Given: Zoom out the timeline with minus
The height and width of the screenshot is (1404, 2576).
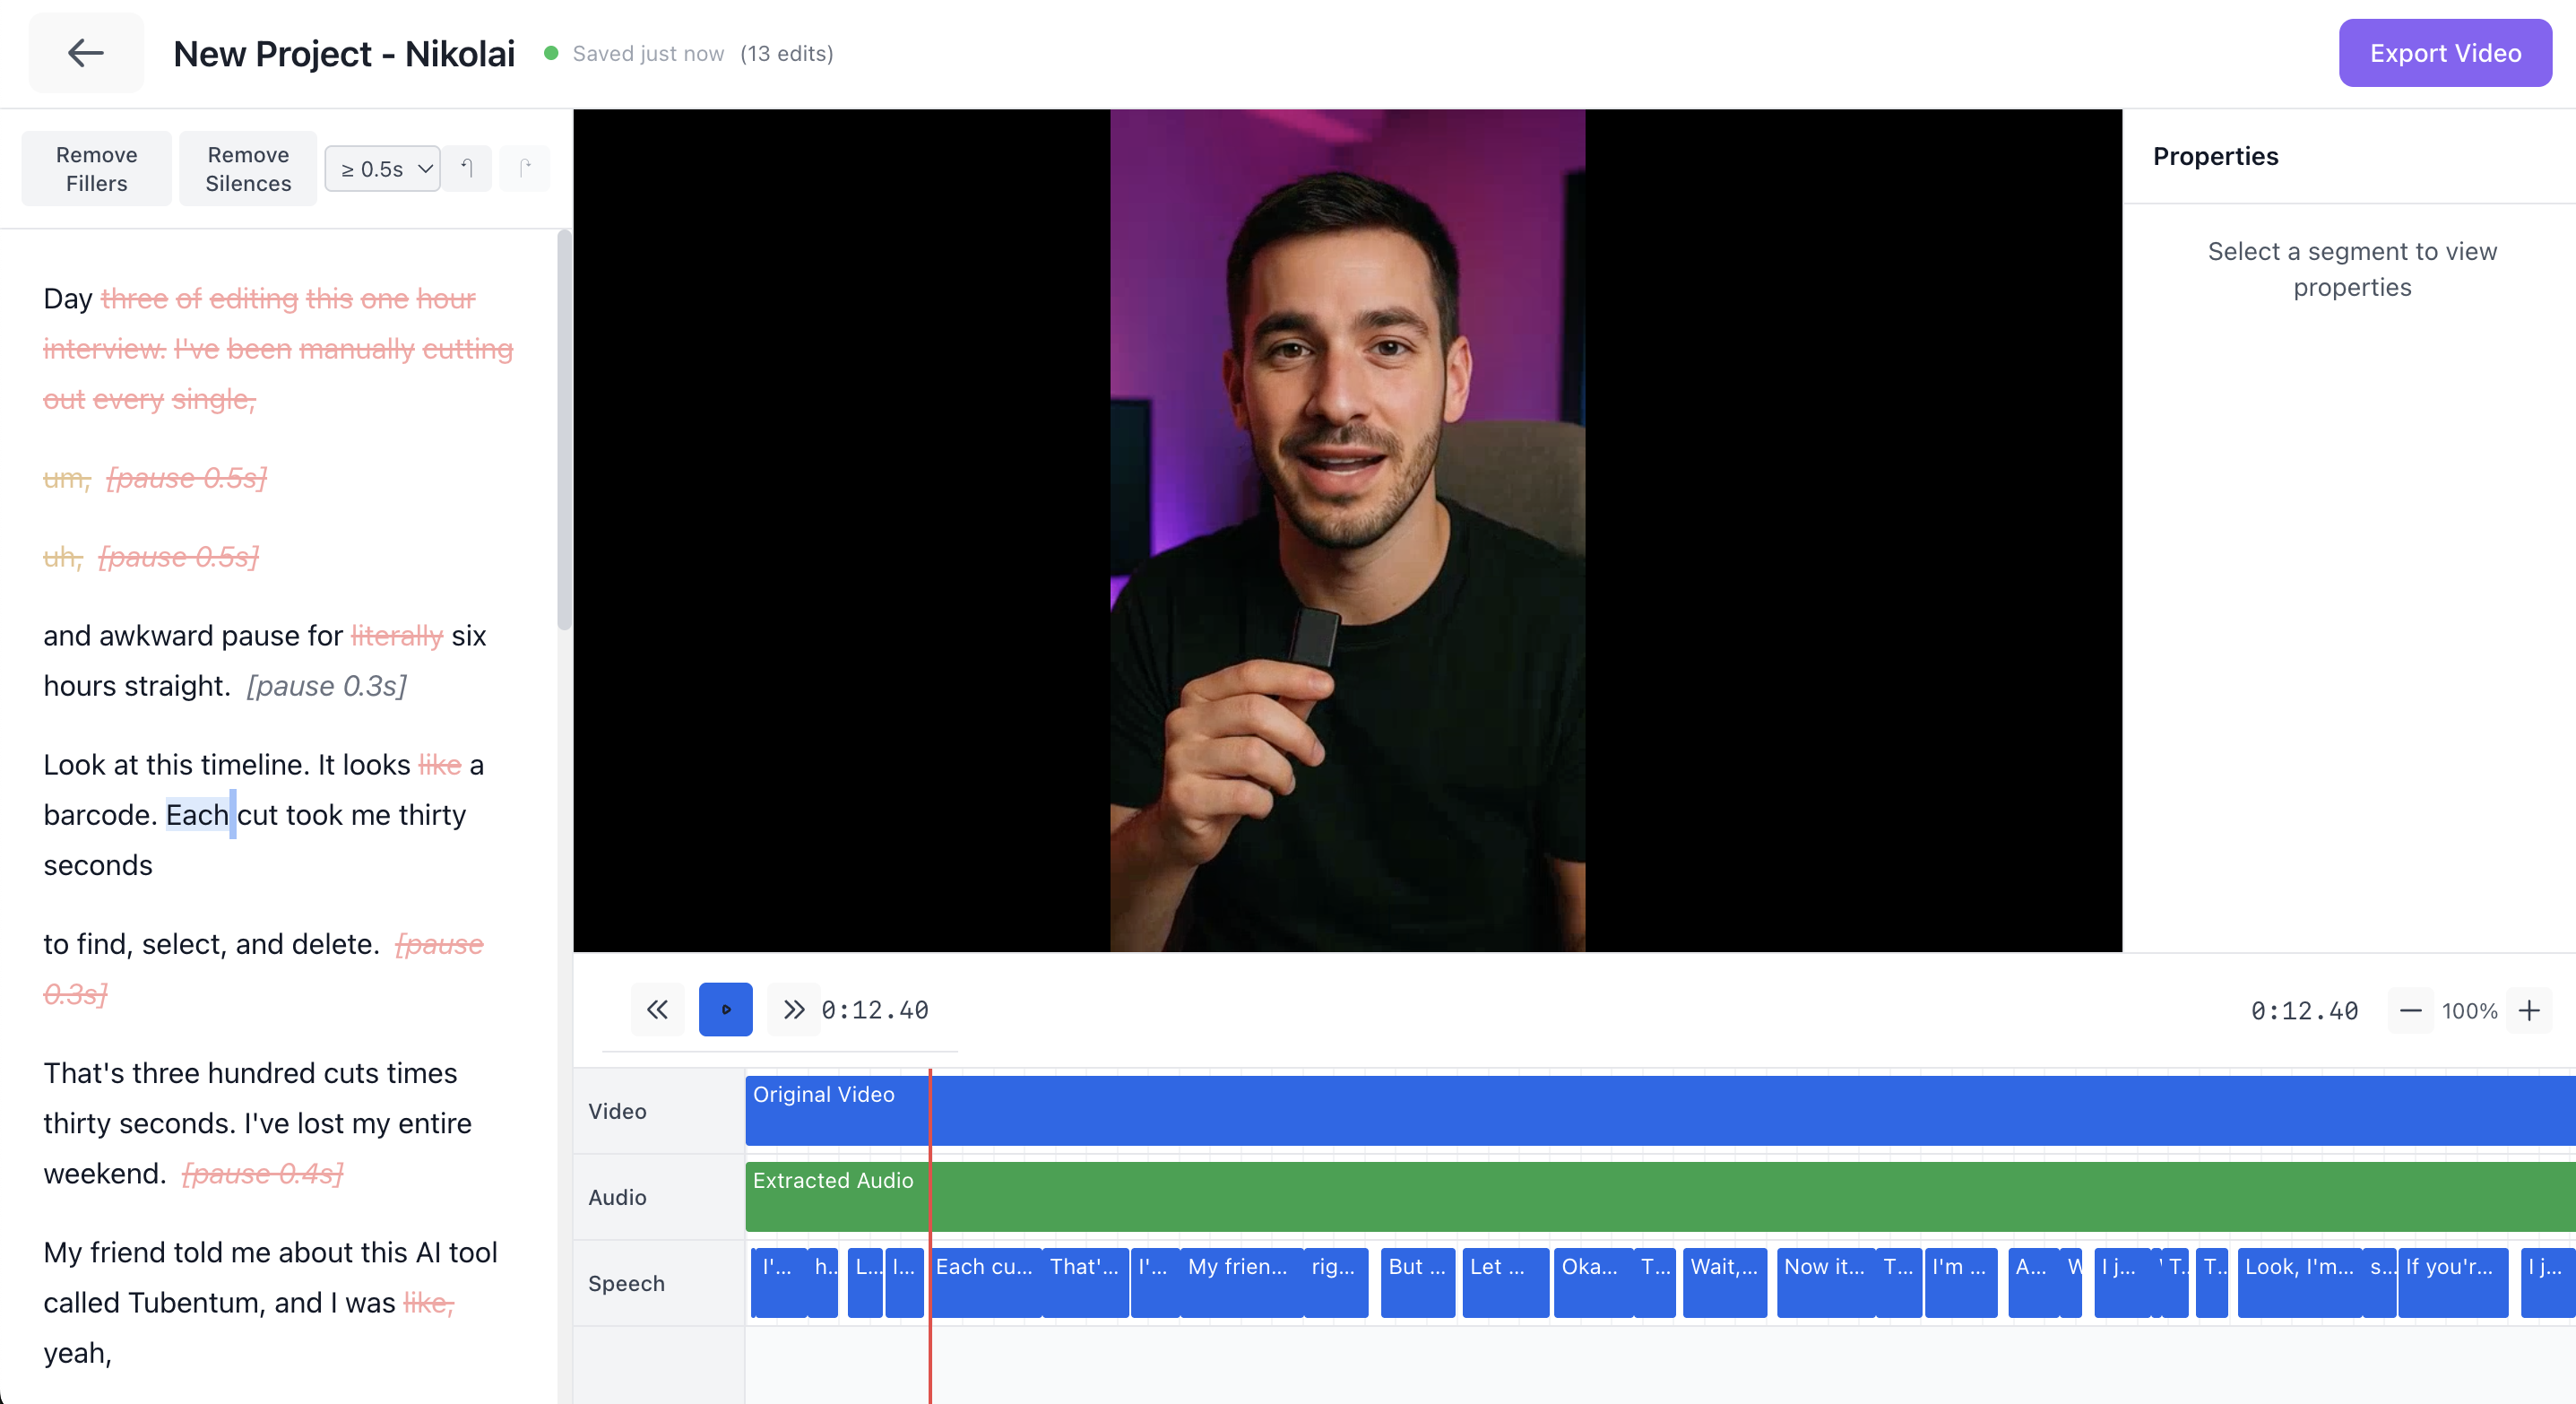Looking at the screenshot, I should [x=2410, y=1011].
